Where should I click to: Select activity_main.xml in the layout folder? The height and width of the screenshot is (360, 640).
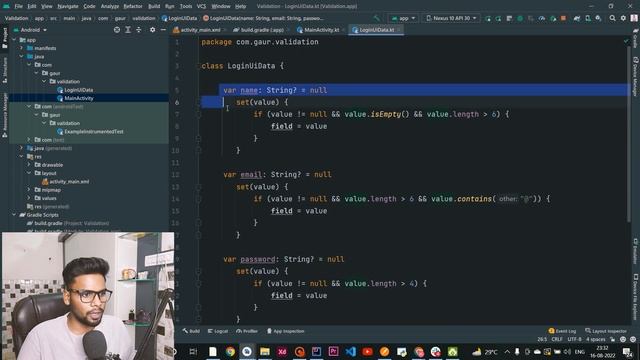pyautogui.click(x=65, y=182)
